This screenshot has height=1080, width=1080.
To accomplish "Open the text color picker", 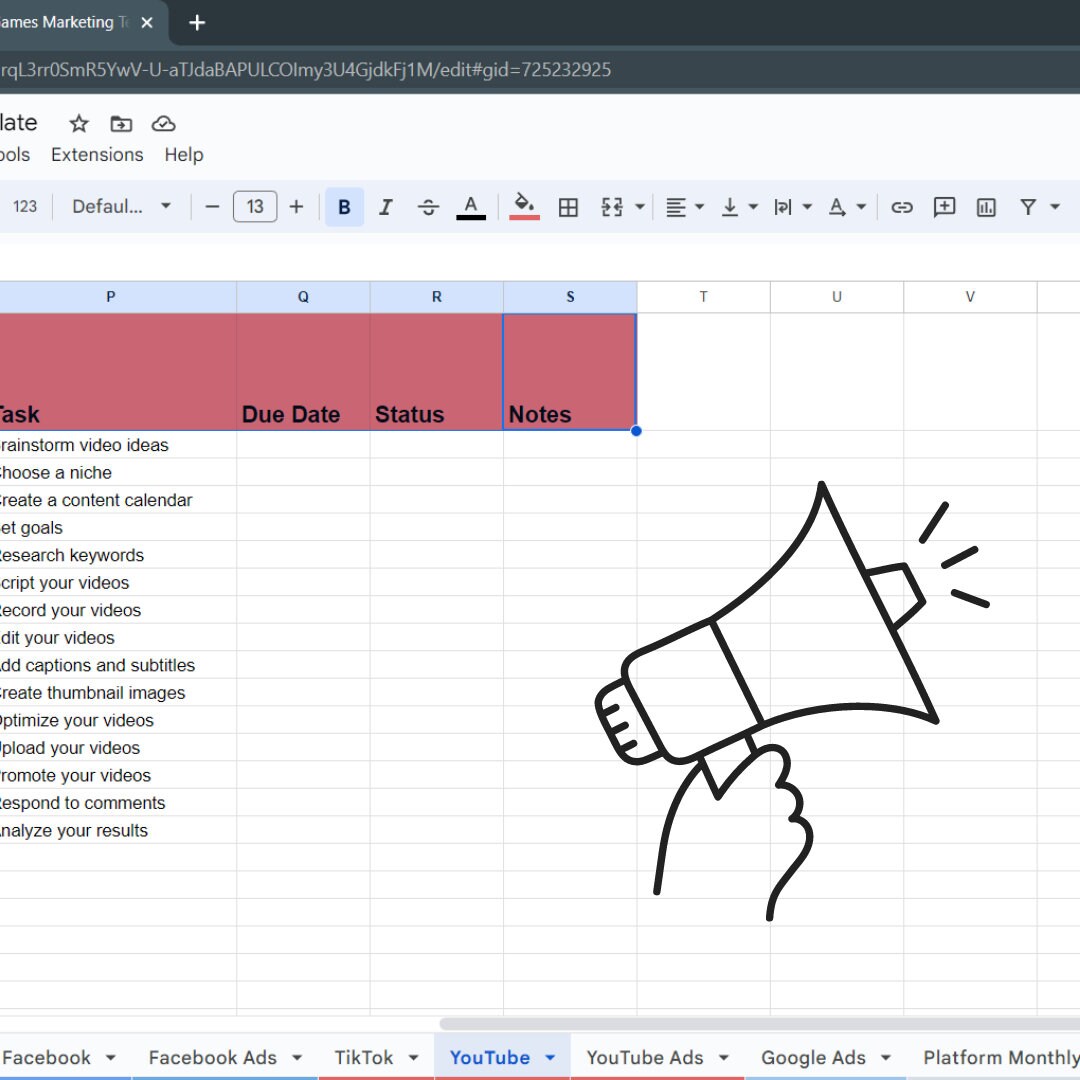I will (471, 207).
